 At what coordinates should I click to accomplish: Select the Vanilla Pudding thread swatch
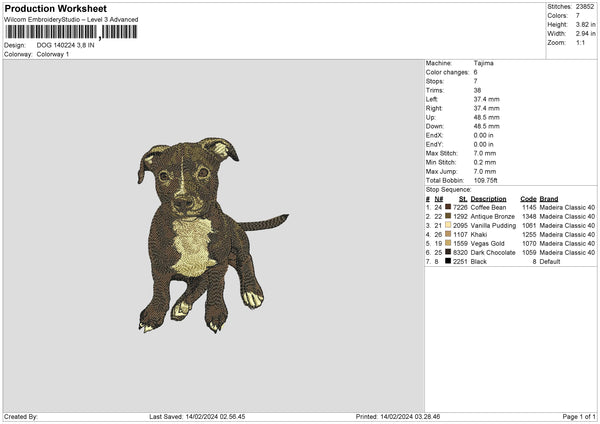point(449,225)
